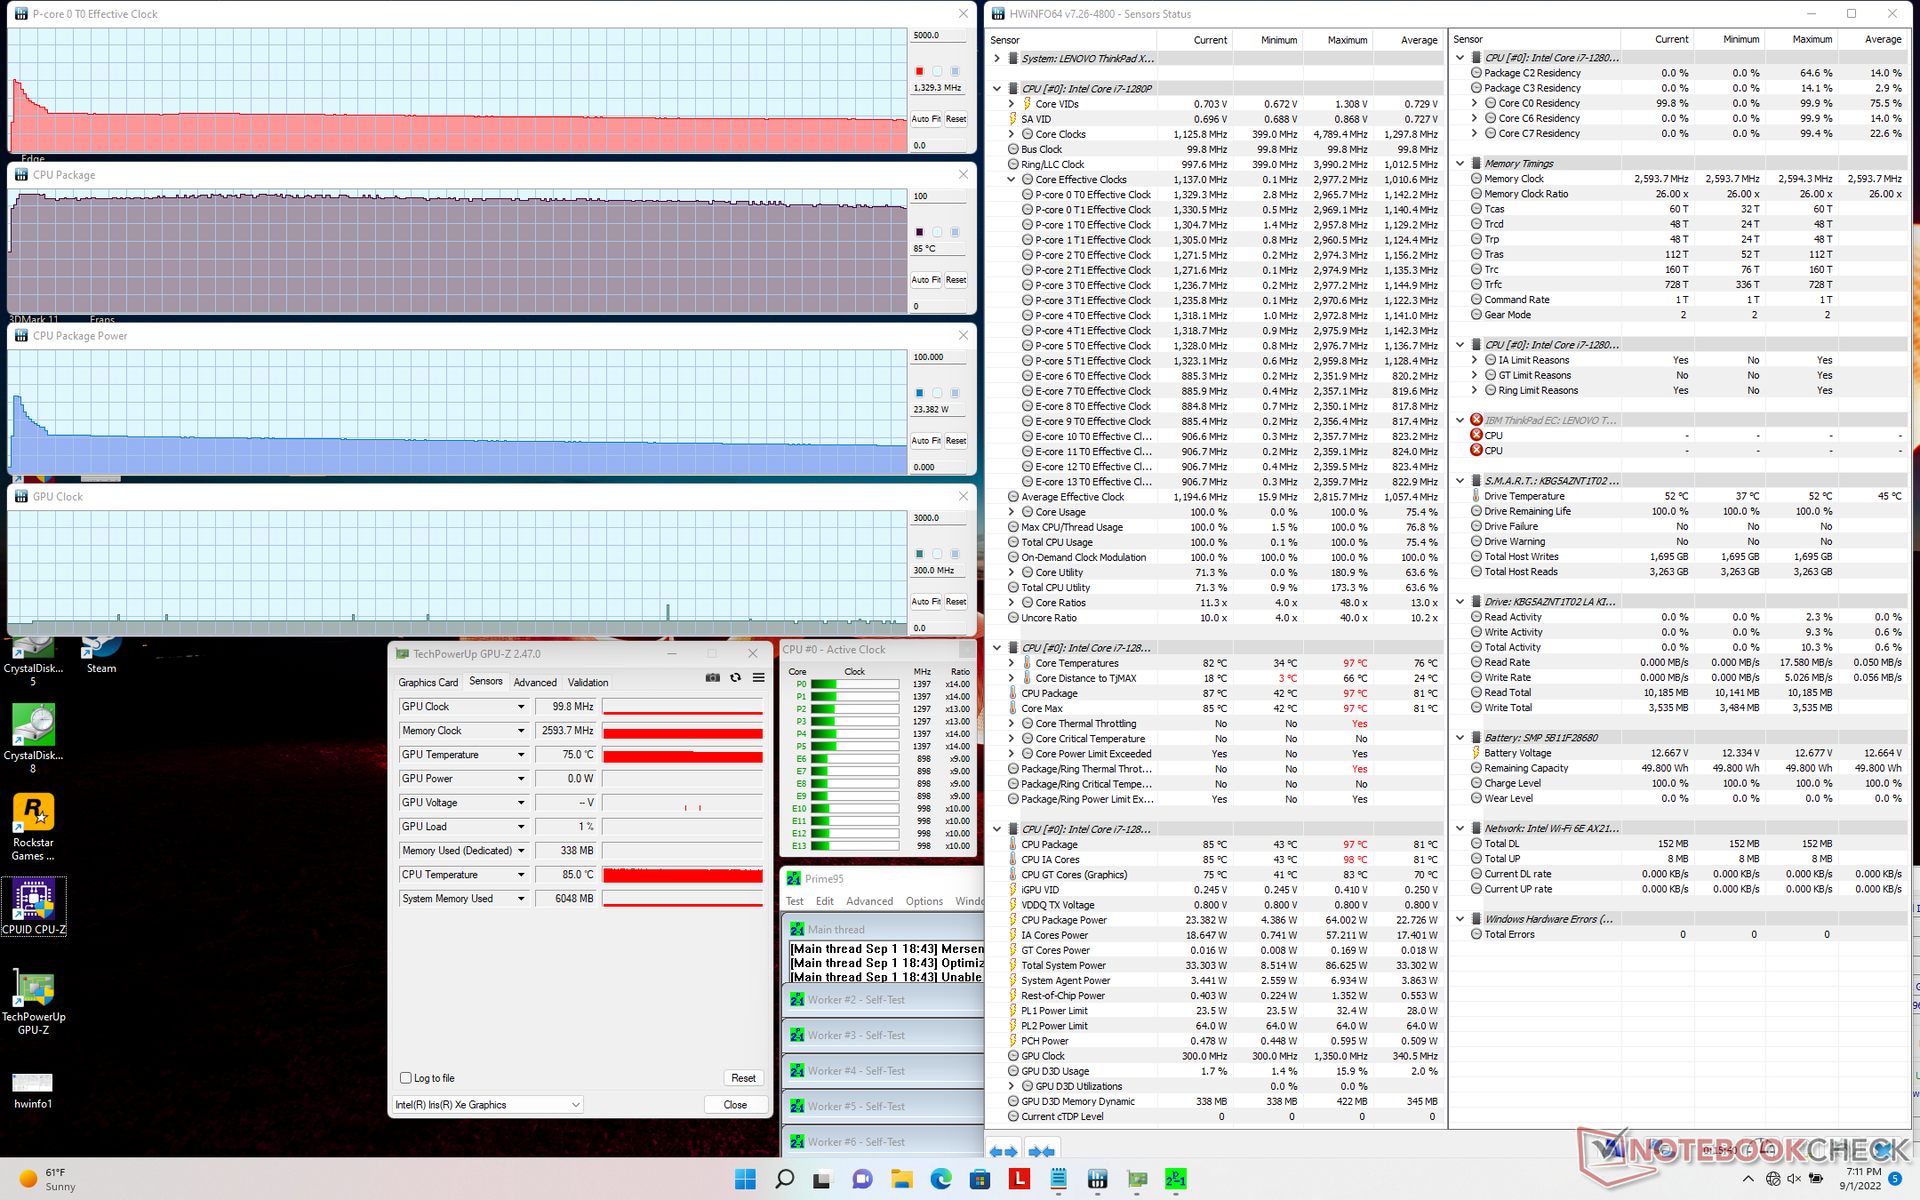Image resolution: width=1920 pixels, height=1200 pixels.
Task: Open Prime95 Options menu
Action: tap(924, 901)
